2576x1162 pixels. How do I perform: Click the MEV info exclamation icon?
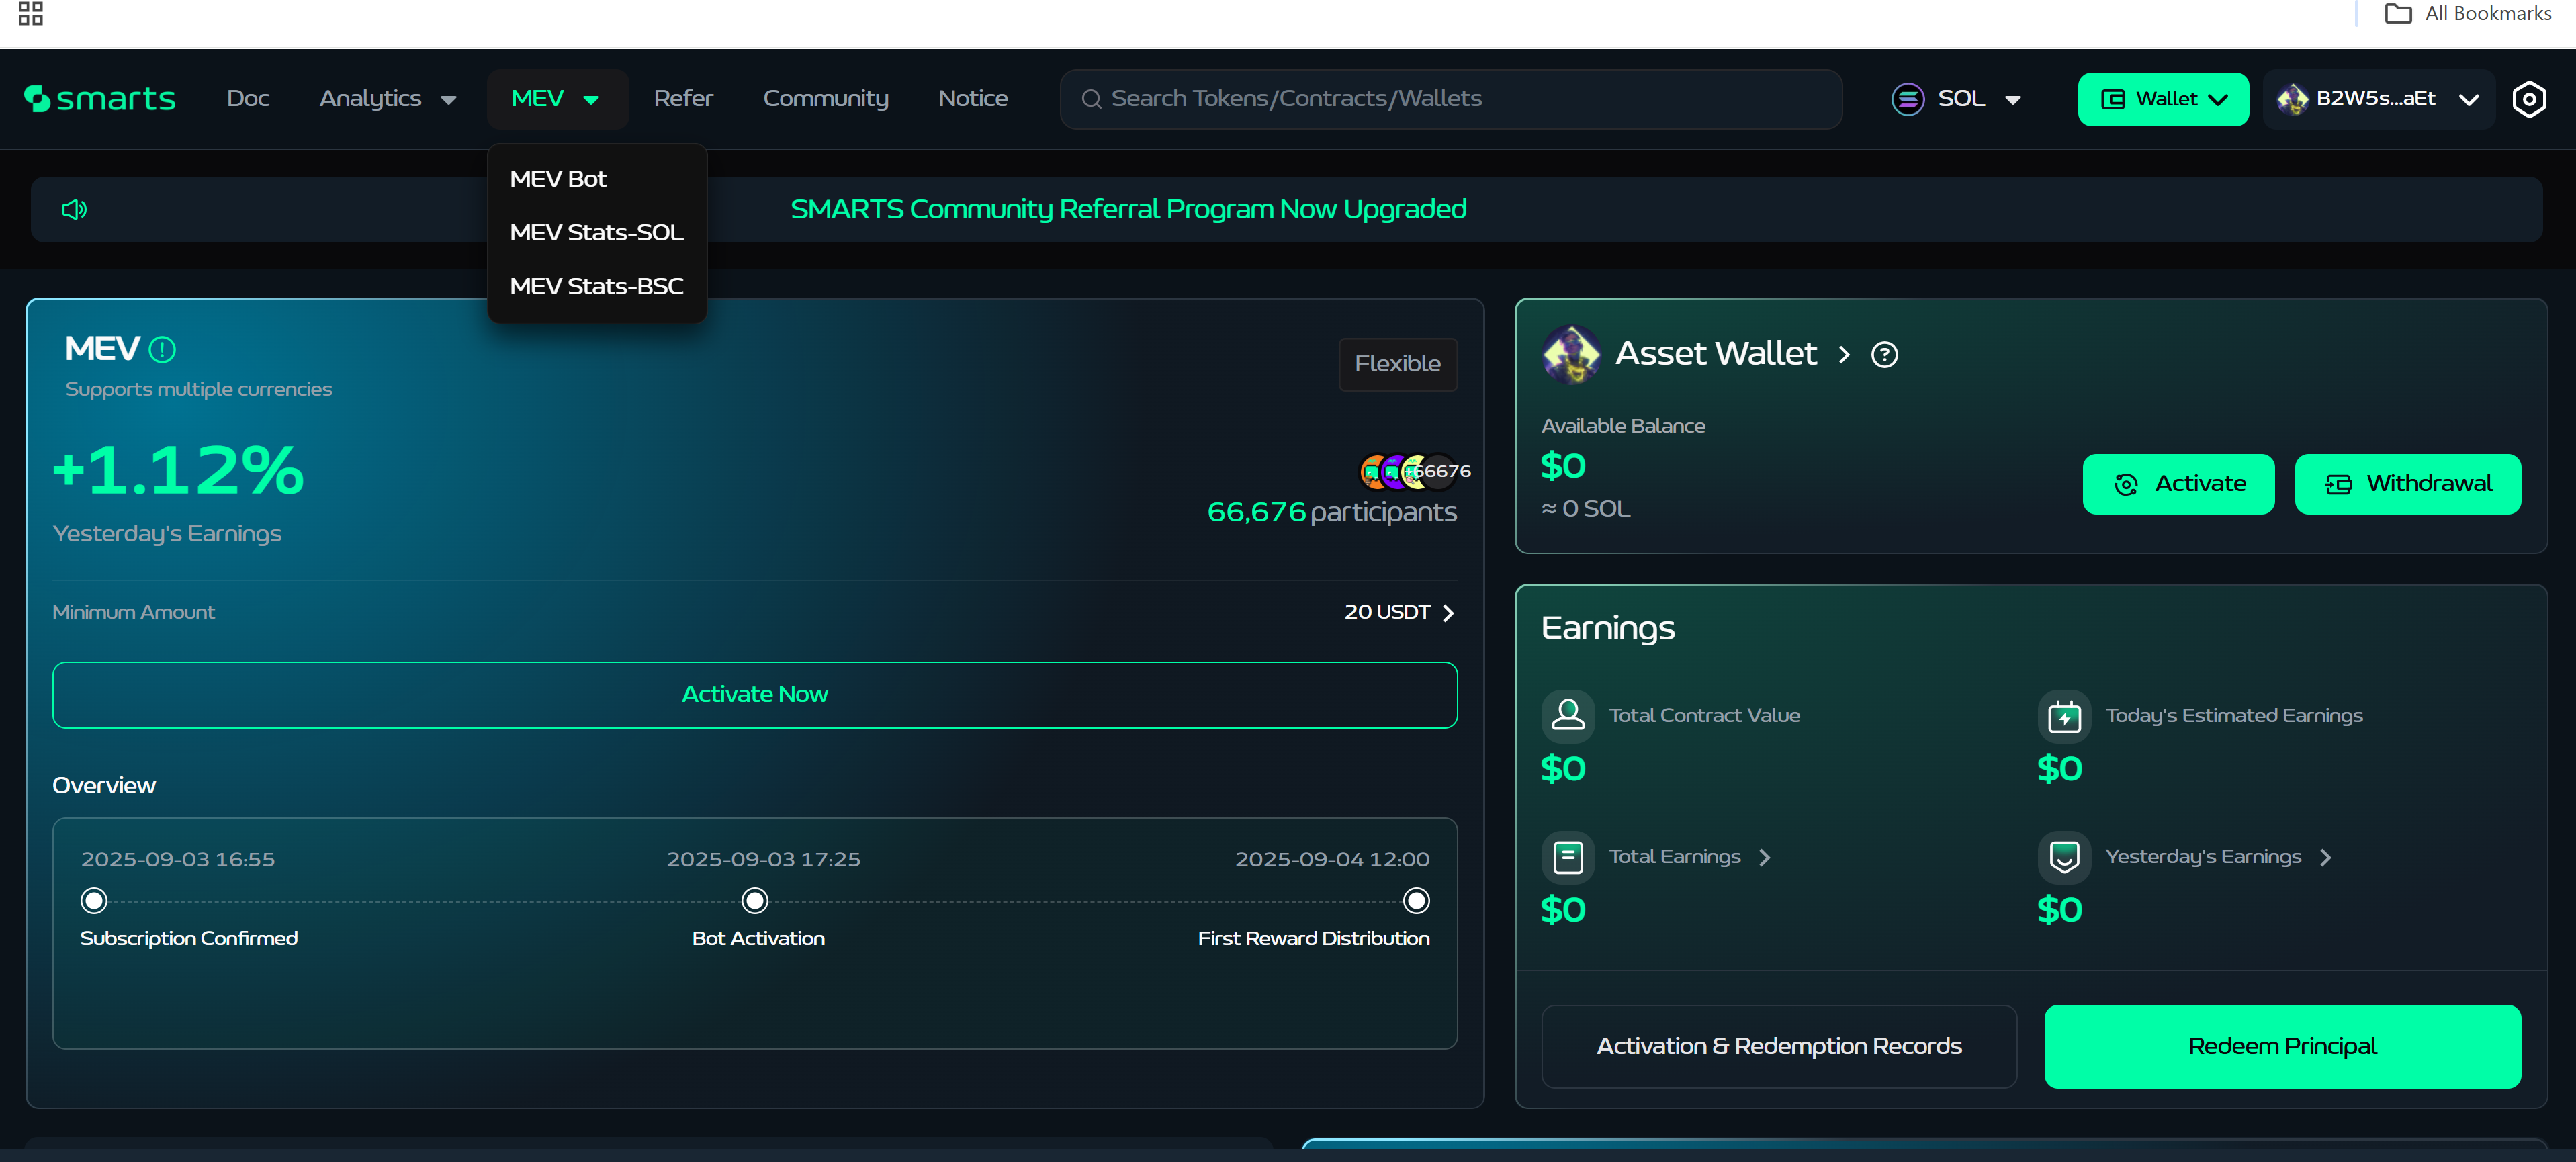click(162, 350)
